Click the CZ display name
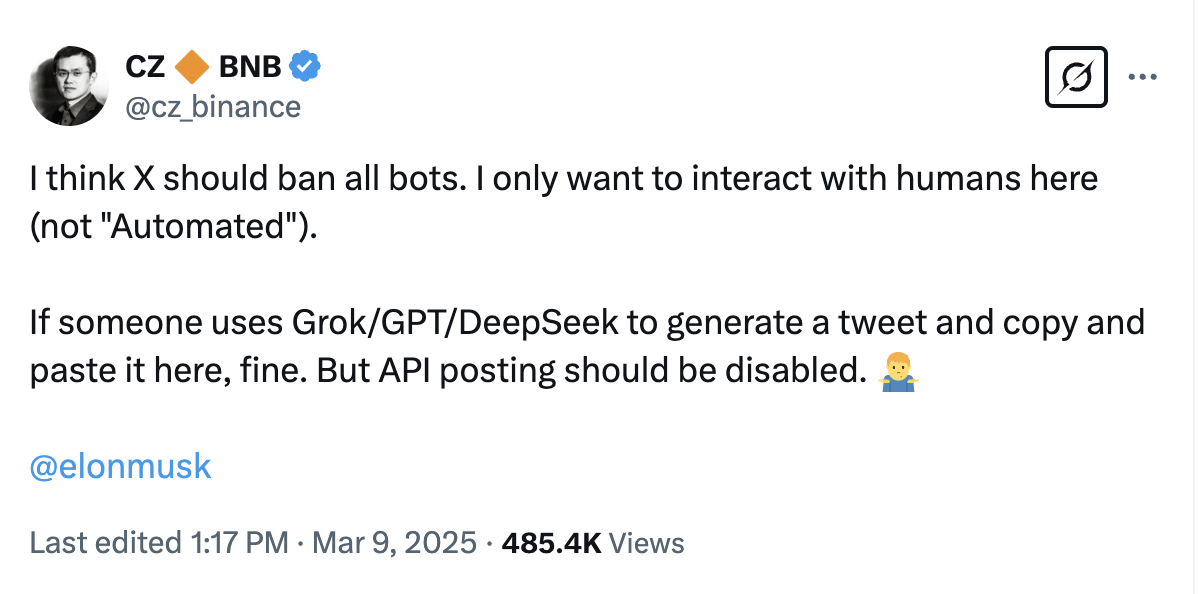Image resolution: width=1198 pixels, height=594 pixels. coord(145,67)
